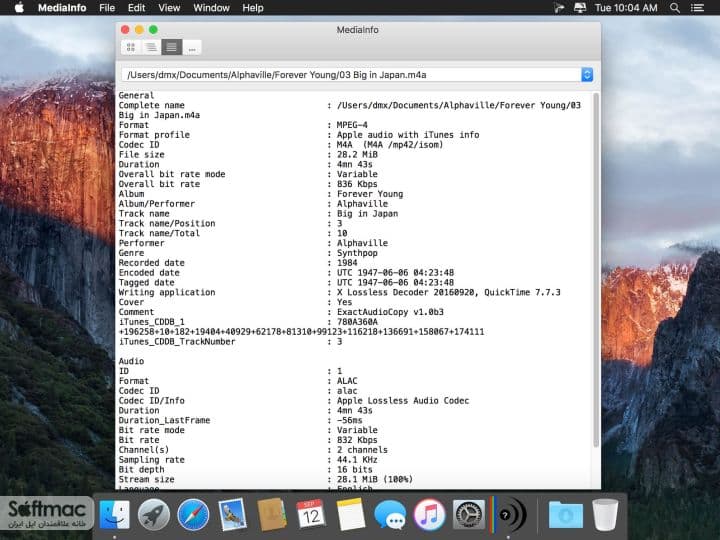Select the Text view toolbar icon
The height and width of the screenshot is (540, 720).
click(171, 47)
